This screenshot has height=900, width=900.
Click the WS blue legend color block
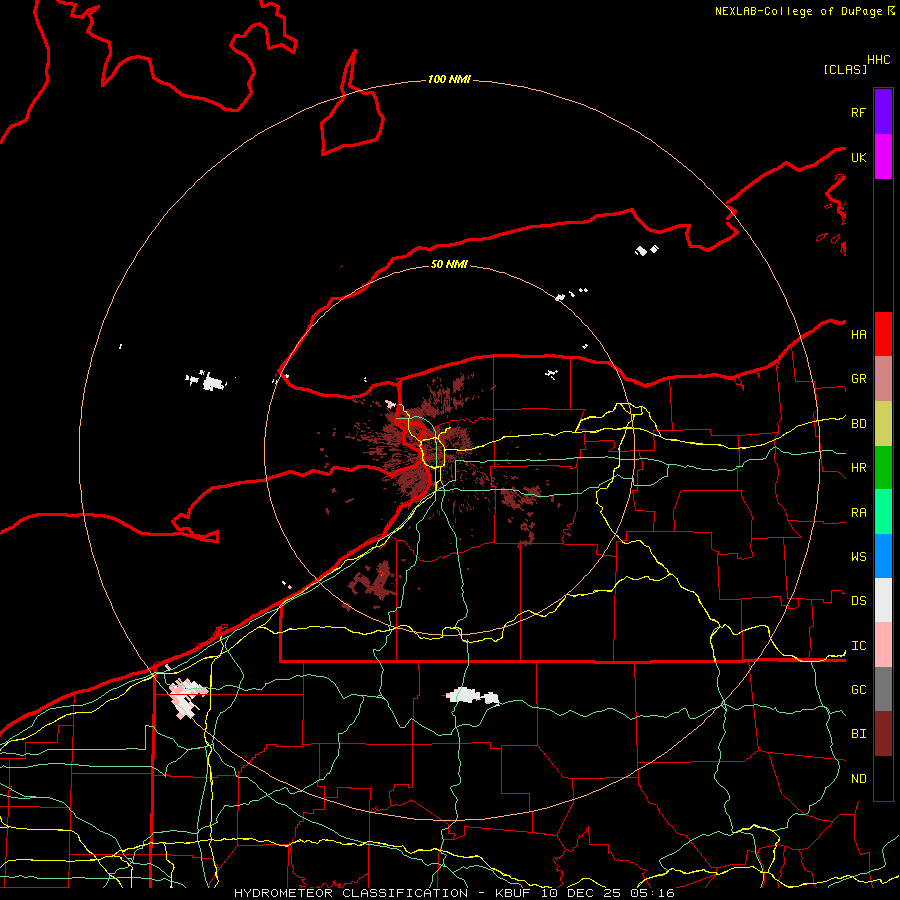883,556
